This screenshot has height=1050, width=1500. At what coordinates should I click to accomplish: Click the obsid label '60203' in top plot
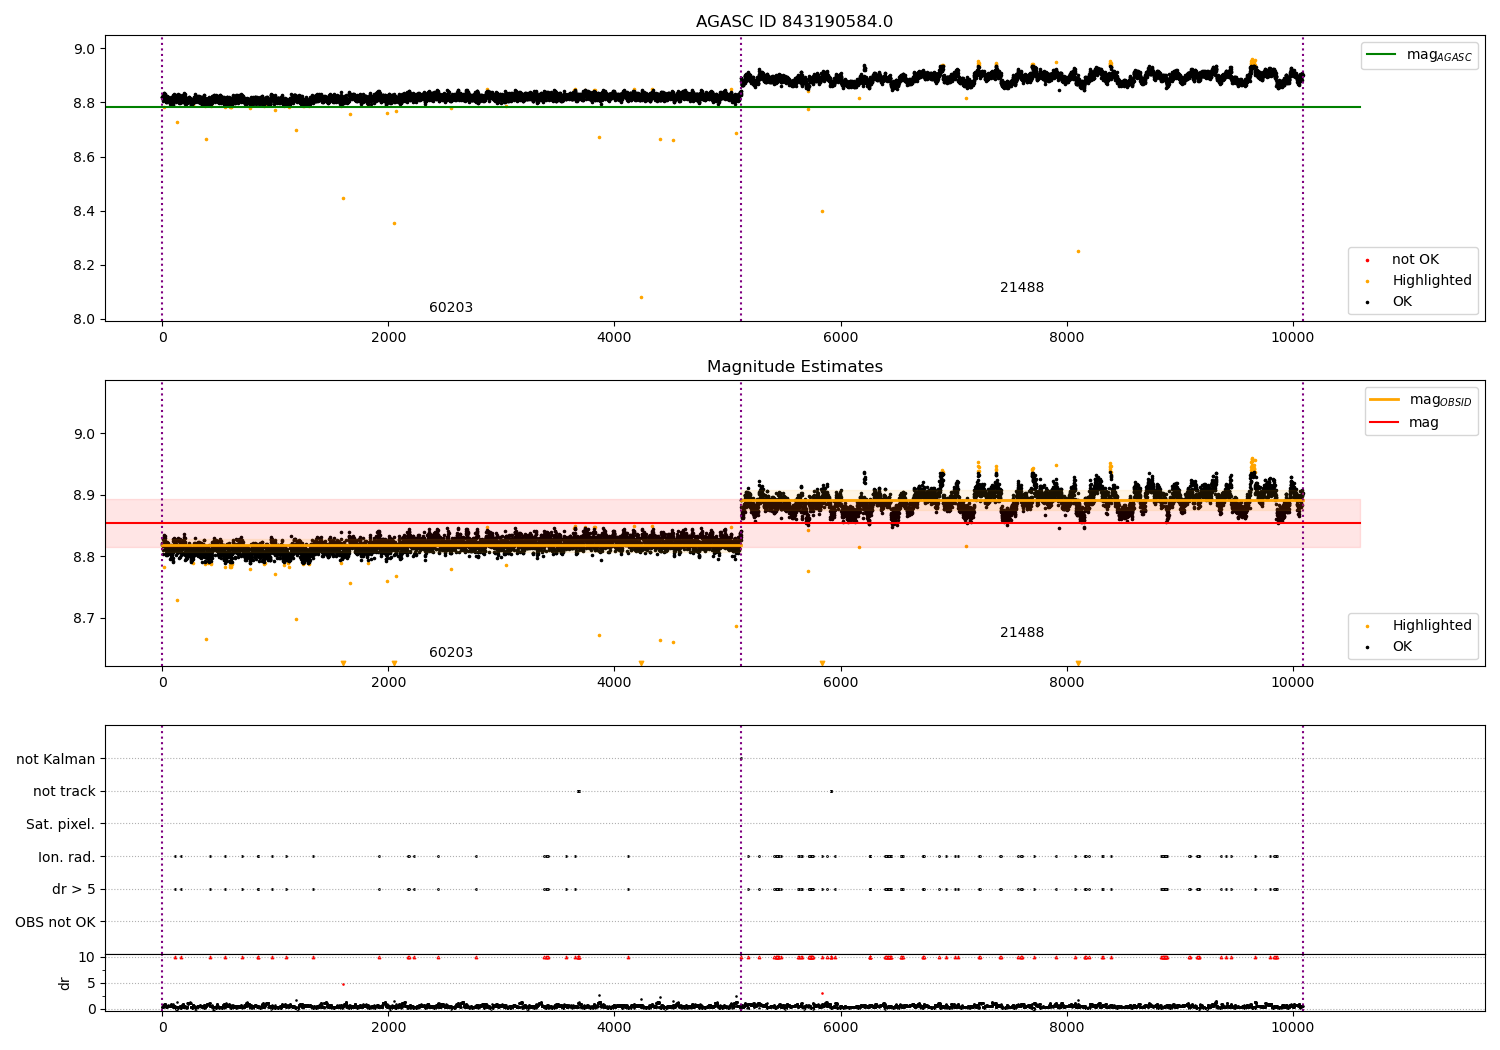pos(451,308)
